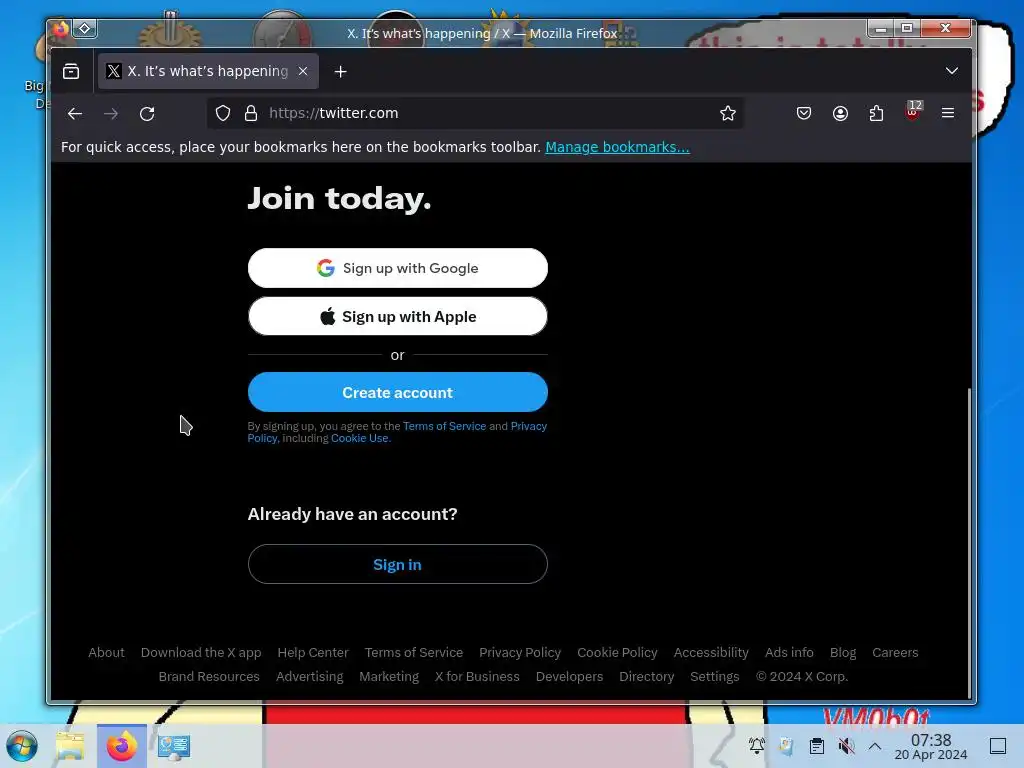Screen dimensions: 1024x768
Task: Click Sign up with Apple button
Action: (x=398, y=316)
